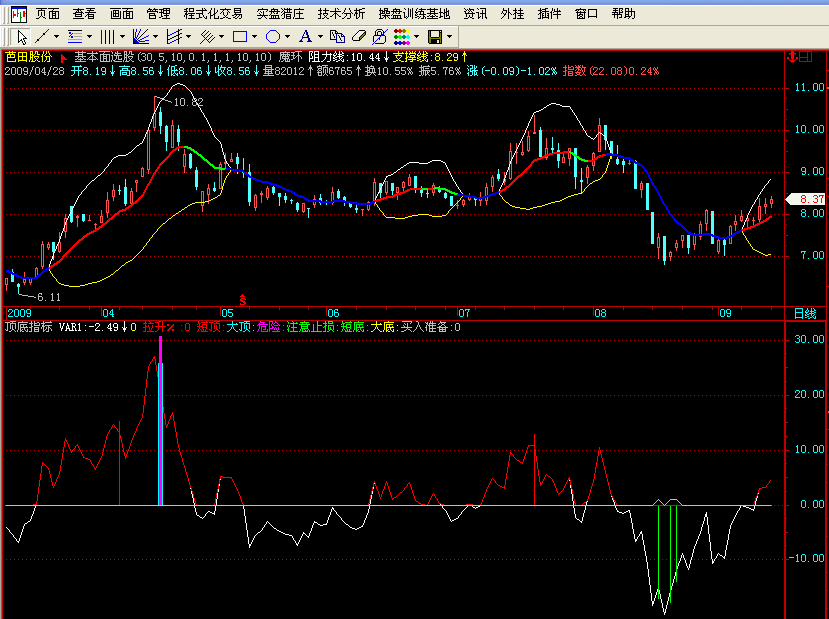Viewport: 829px width, 619px height.
Task: Open the 实盘猎庄 menu
Action: (280, 14)
